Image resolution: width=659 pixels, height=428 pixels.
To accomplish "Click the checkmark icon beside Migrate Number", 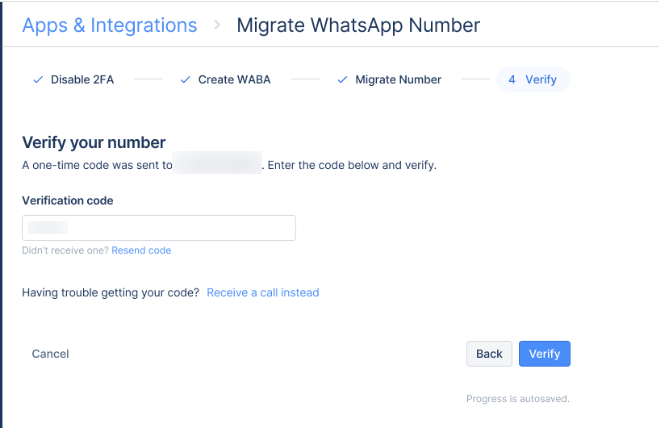I will (343, 79).
